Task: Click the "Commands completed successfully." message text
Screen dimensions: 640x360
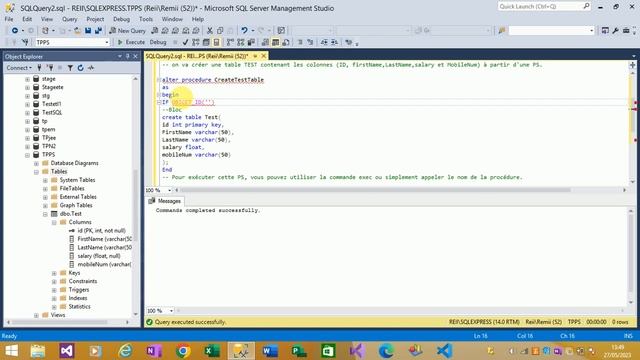Action: pyautogui.click(x=208, y=211)
